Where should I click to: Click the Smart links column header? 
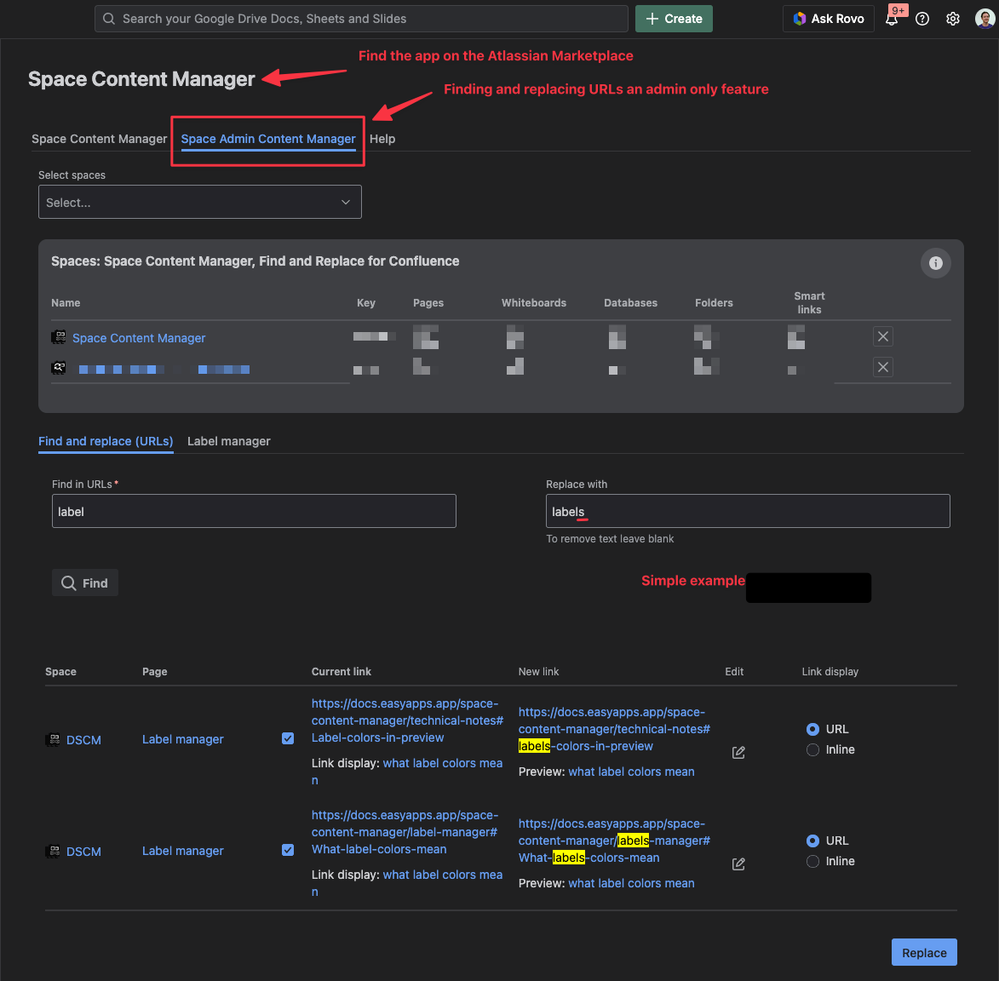809,303
